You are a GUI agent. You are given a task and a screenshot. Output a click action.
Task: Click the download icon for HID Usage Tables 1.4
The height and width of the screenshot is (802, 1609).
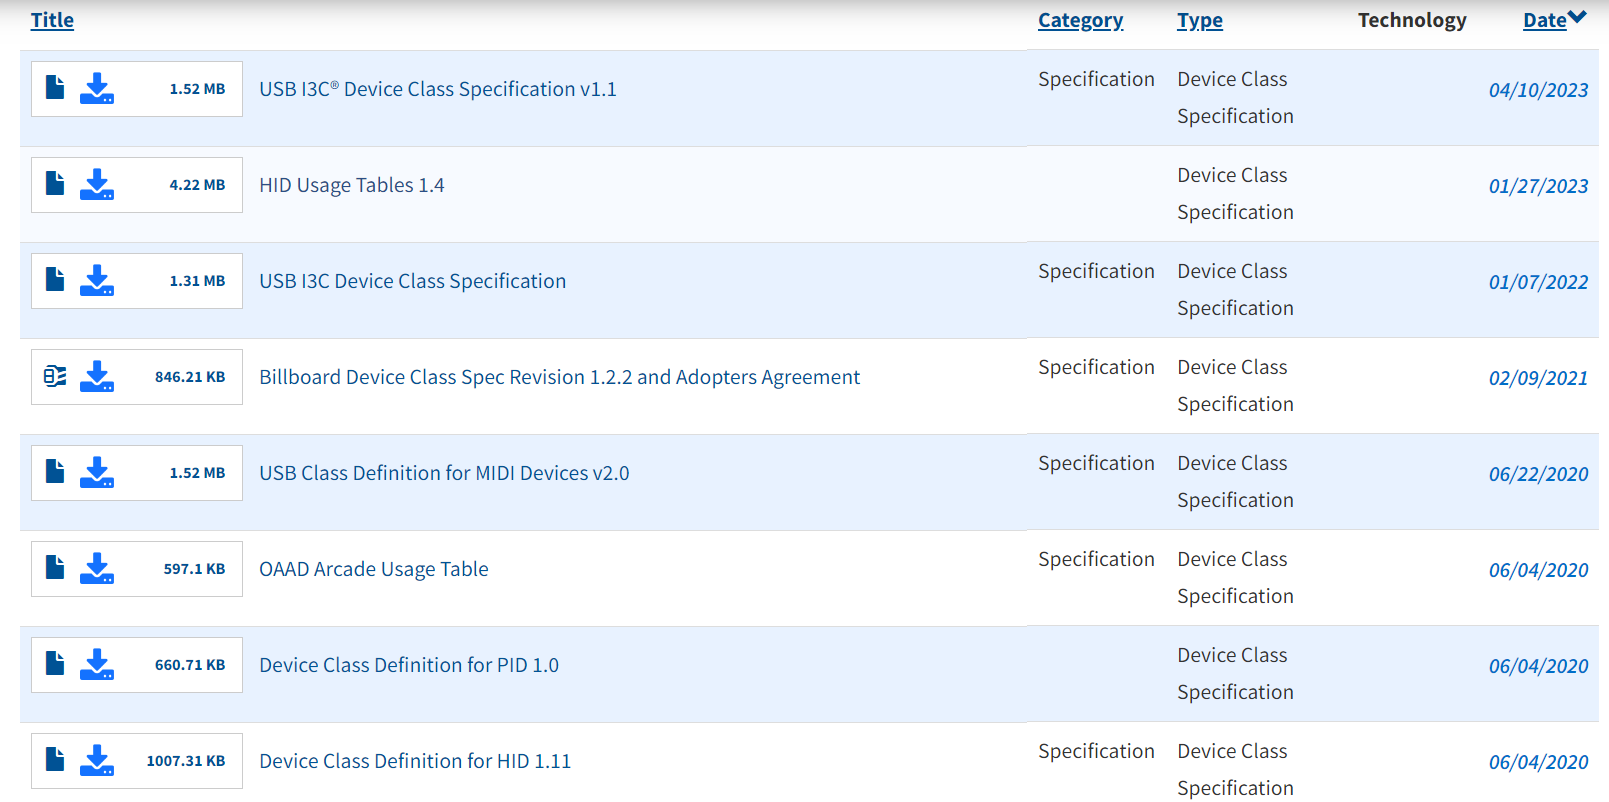pyautogui.click(x=97, y=185)
